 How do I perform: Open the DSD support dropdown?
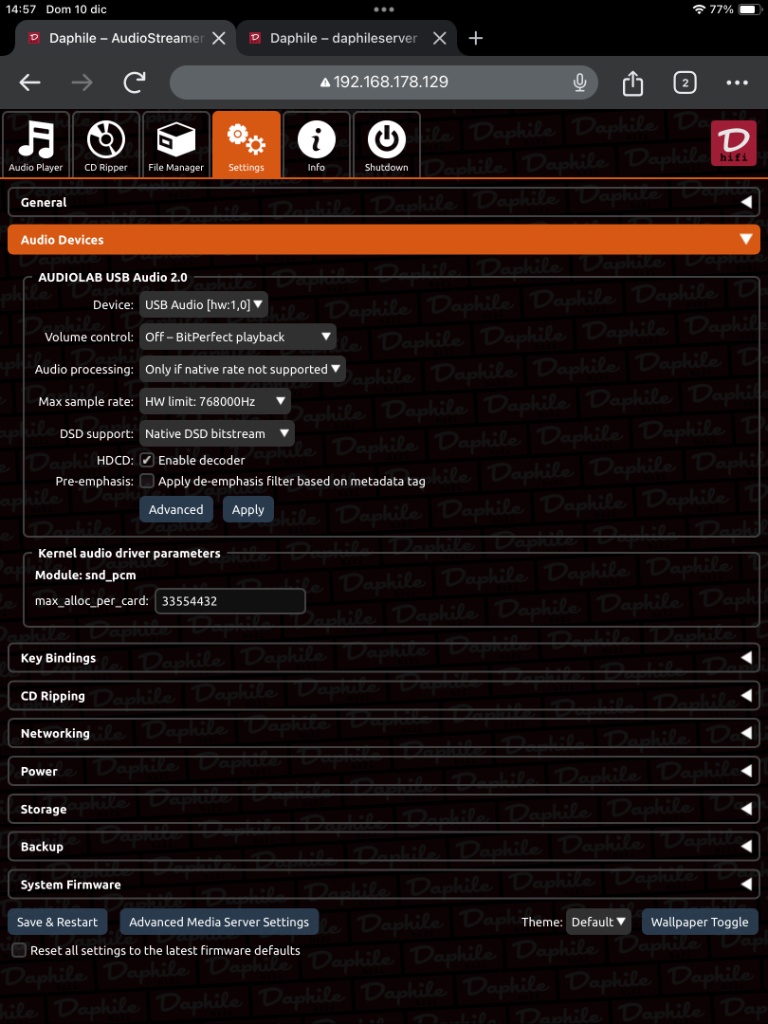pos(217,433)
